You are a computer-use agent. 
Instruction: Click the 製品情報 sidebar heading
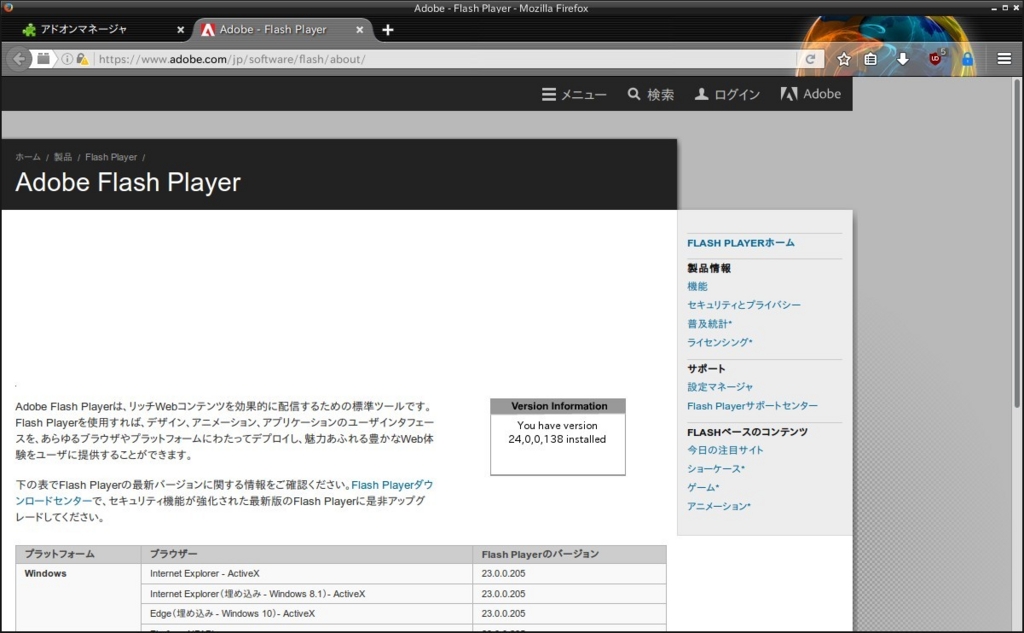709,268
